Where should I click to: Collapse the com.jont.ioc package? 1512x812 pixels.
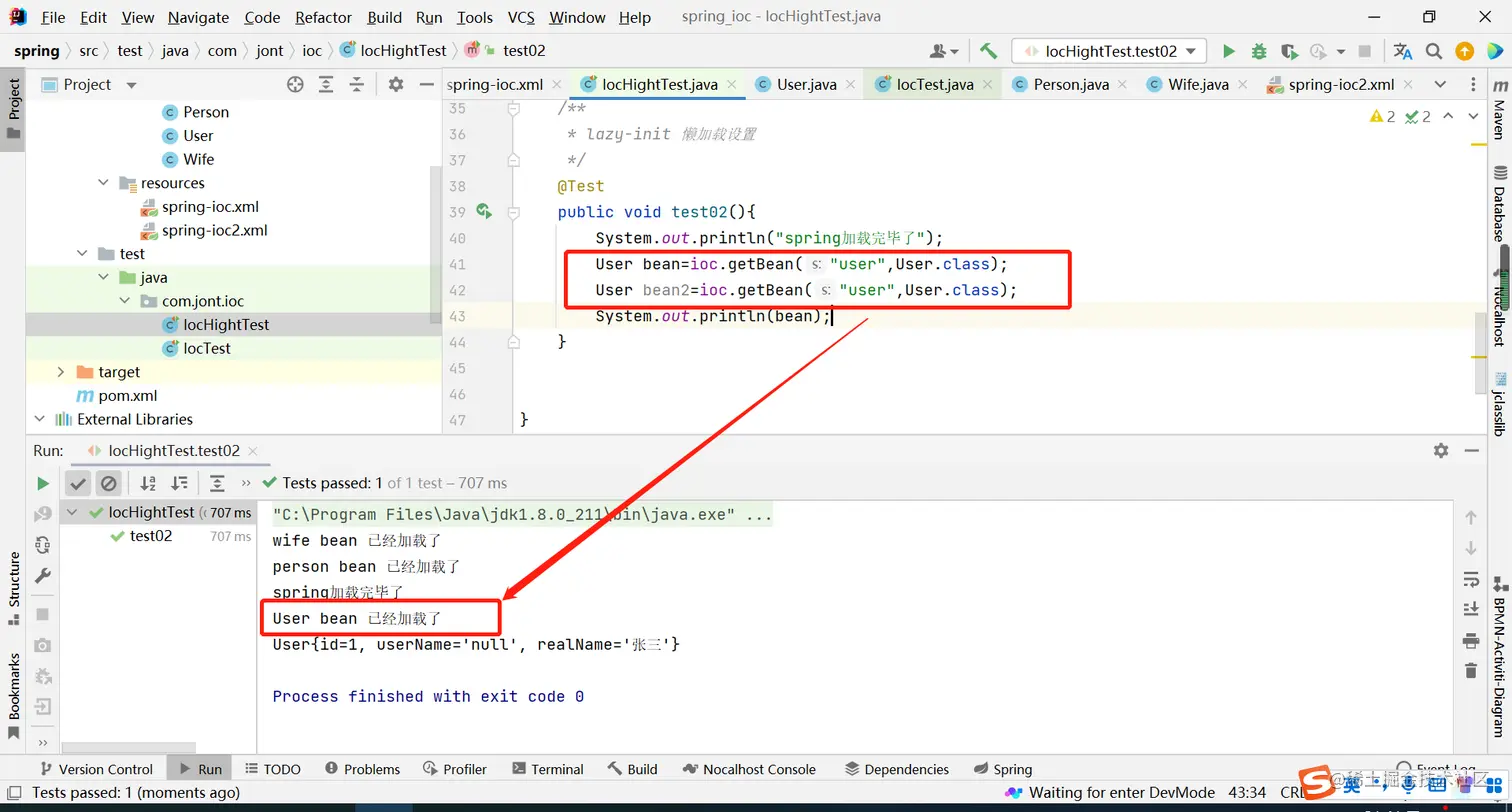click(125, 301)
